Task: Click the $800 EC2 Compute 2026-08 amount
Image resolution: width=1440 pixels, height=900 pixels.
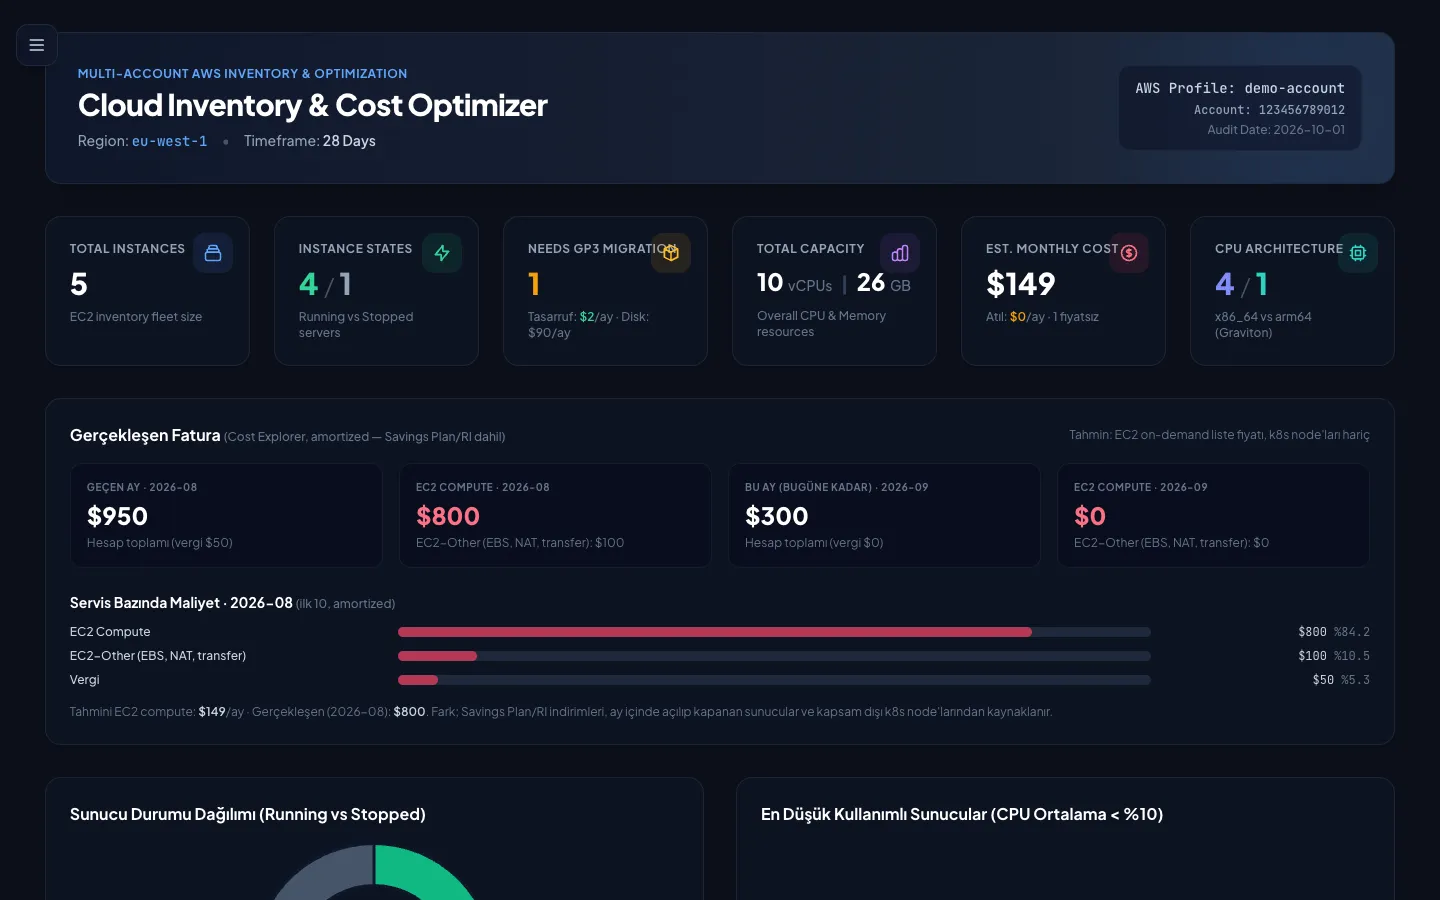Action: 448,516
